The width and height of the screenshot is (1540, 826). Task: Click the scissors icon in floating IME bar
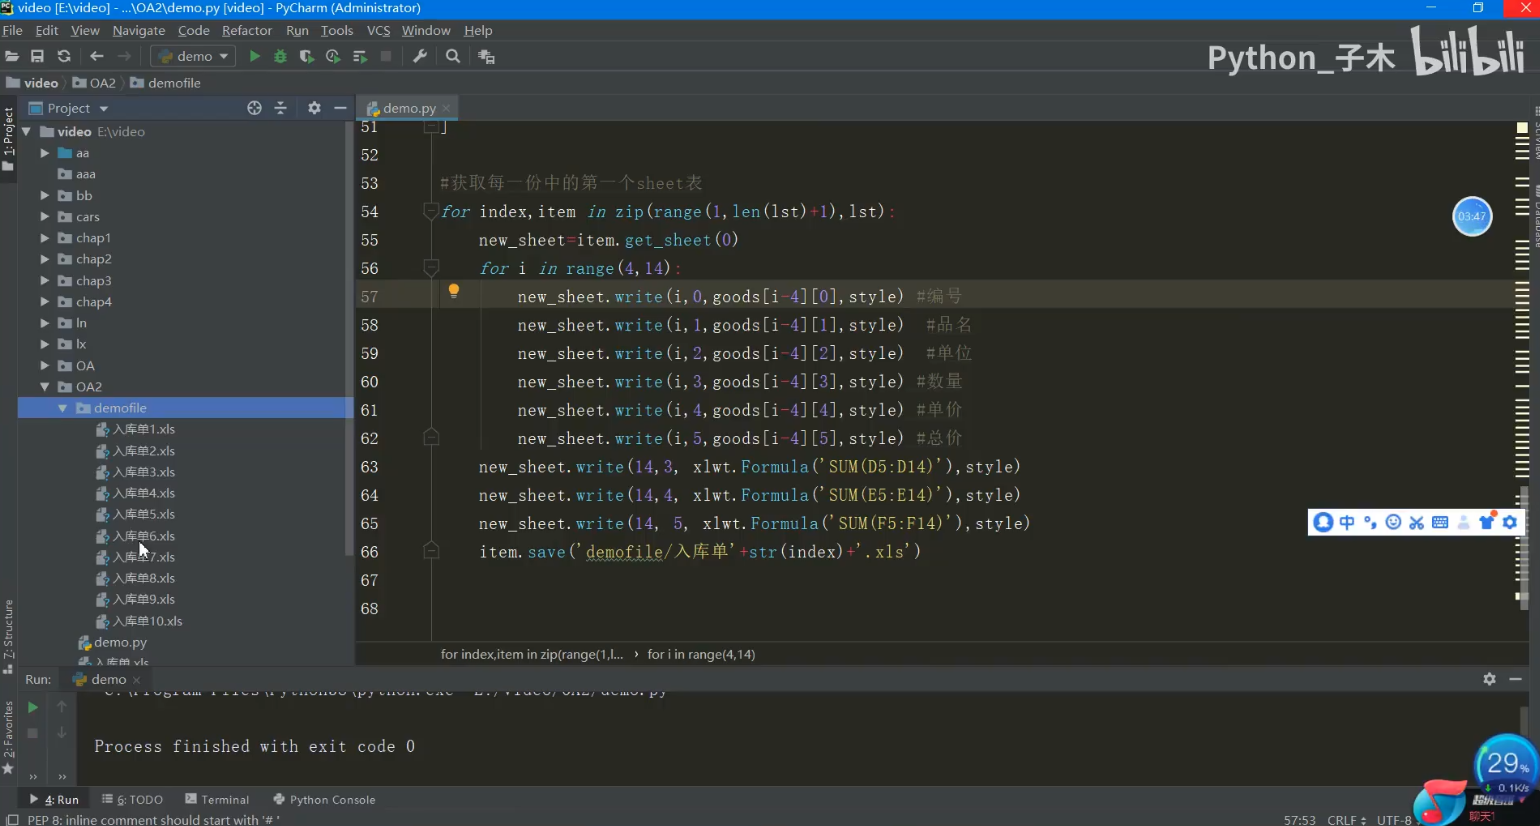tap(1416, 522)
